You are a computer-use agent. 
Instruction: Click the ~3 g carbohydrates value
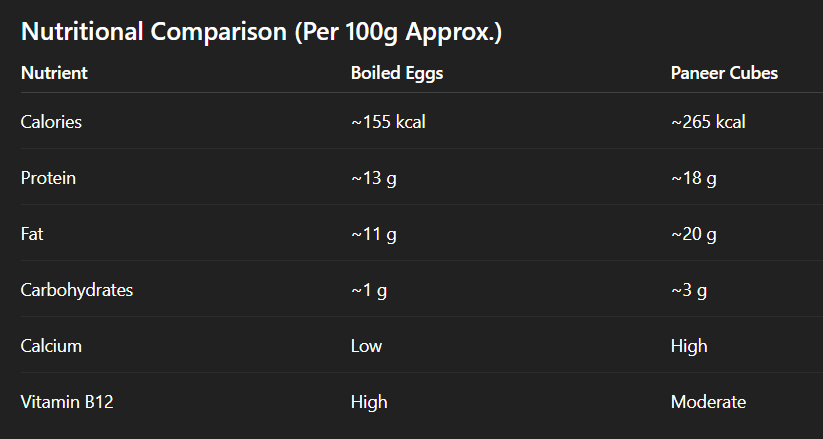point(689,290)
